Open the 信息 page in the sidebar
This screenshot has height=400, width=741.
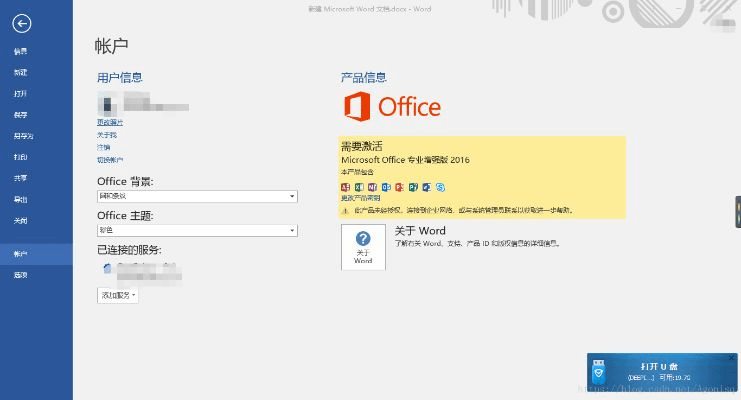[x=20, y=51]
